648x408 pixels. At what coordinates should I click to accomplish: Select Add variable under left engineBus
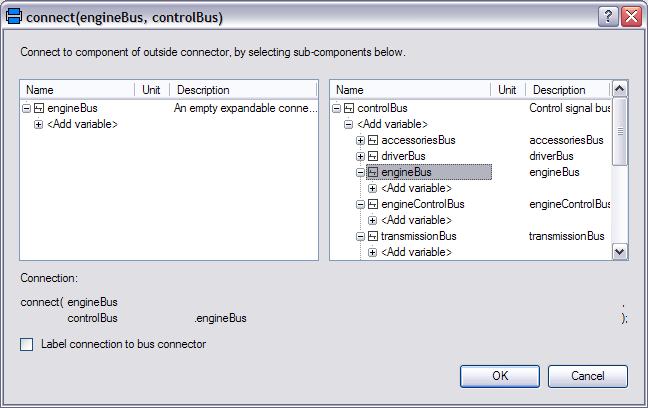coord(82,124)
